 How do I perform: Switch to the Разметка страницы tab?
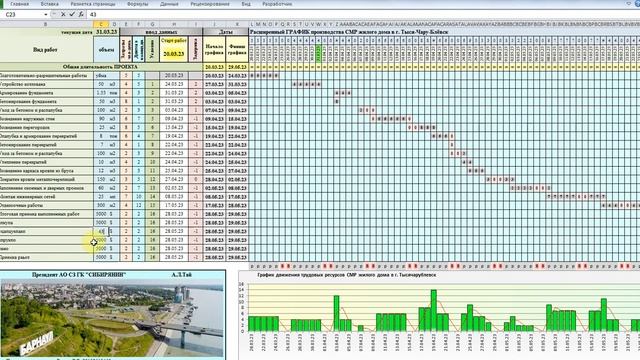point(93,4)
